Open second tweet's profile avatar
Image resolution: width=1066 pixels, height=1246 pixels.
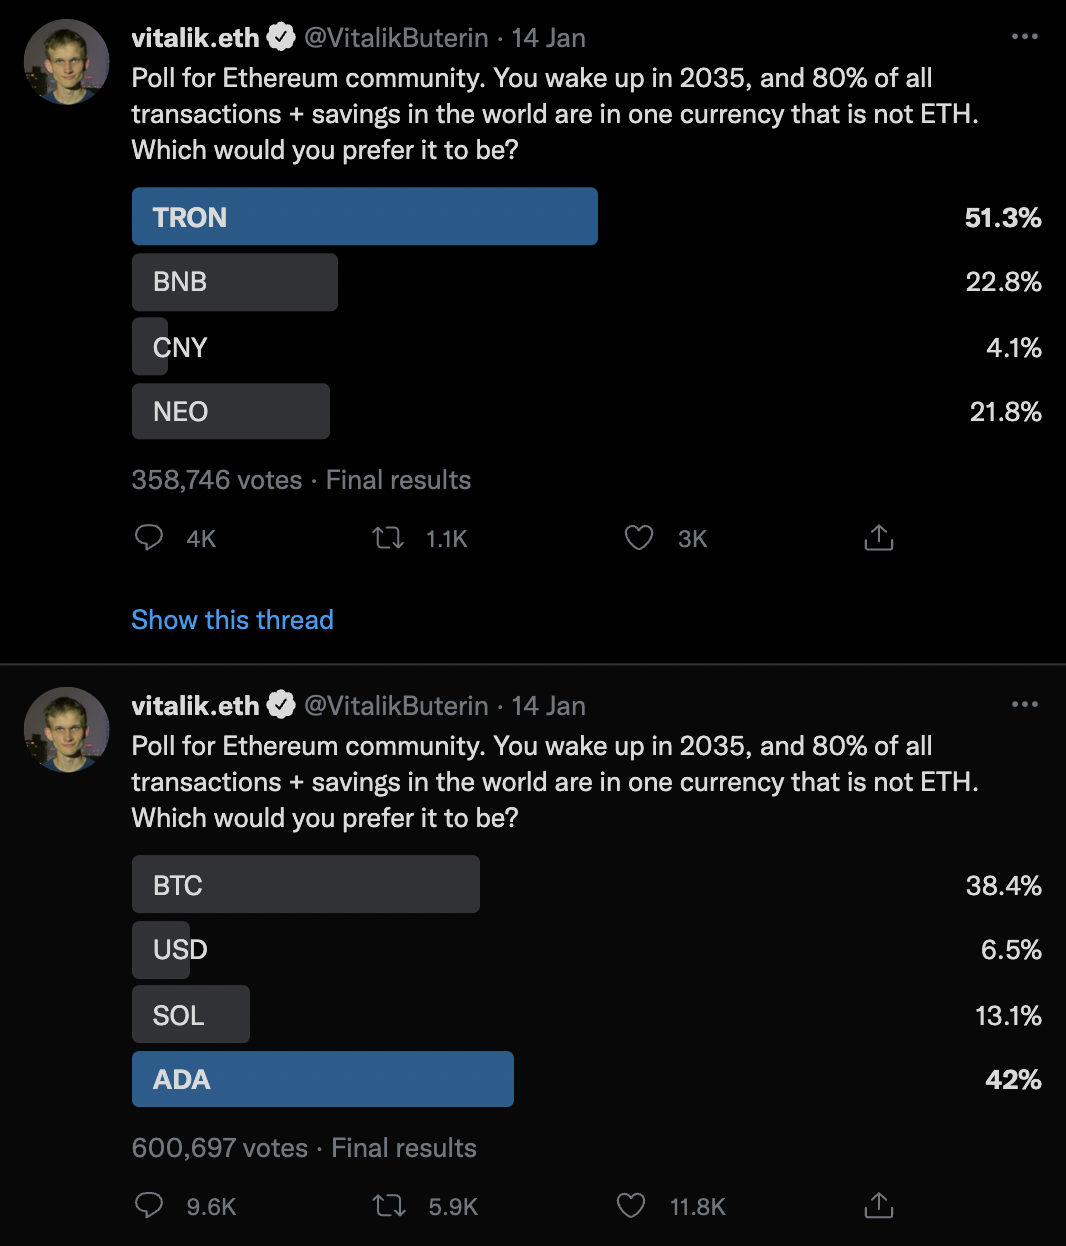67,730
